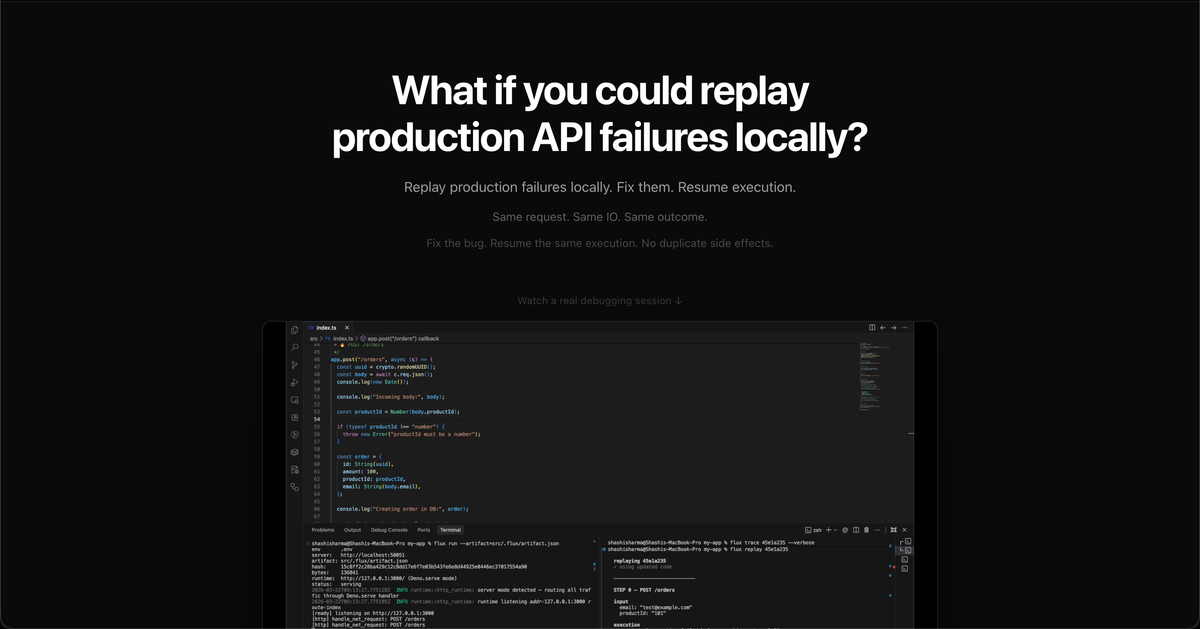Select the Ports panel tab

424,530
